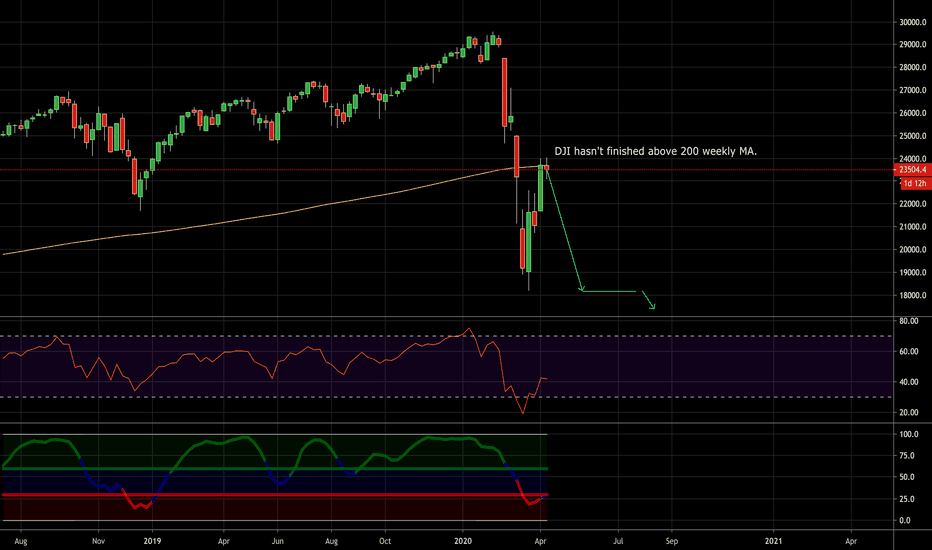This screenshot has height=550, width=932.
Task: Click the Jun label on time axis
Action: 278,541
